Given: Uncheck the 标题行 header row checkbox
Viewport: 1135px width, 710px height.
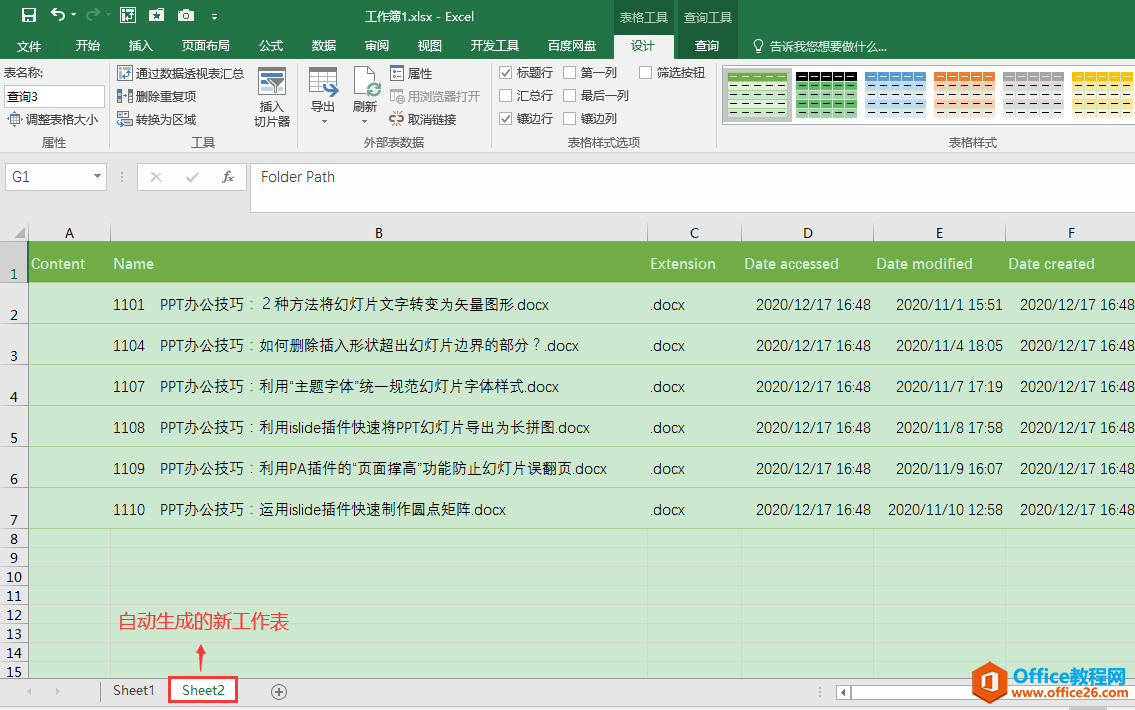Looking at the screenshot, I should (x=506, y=73).
